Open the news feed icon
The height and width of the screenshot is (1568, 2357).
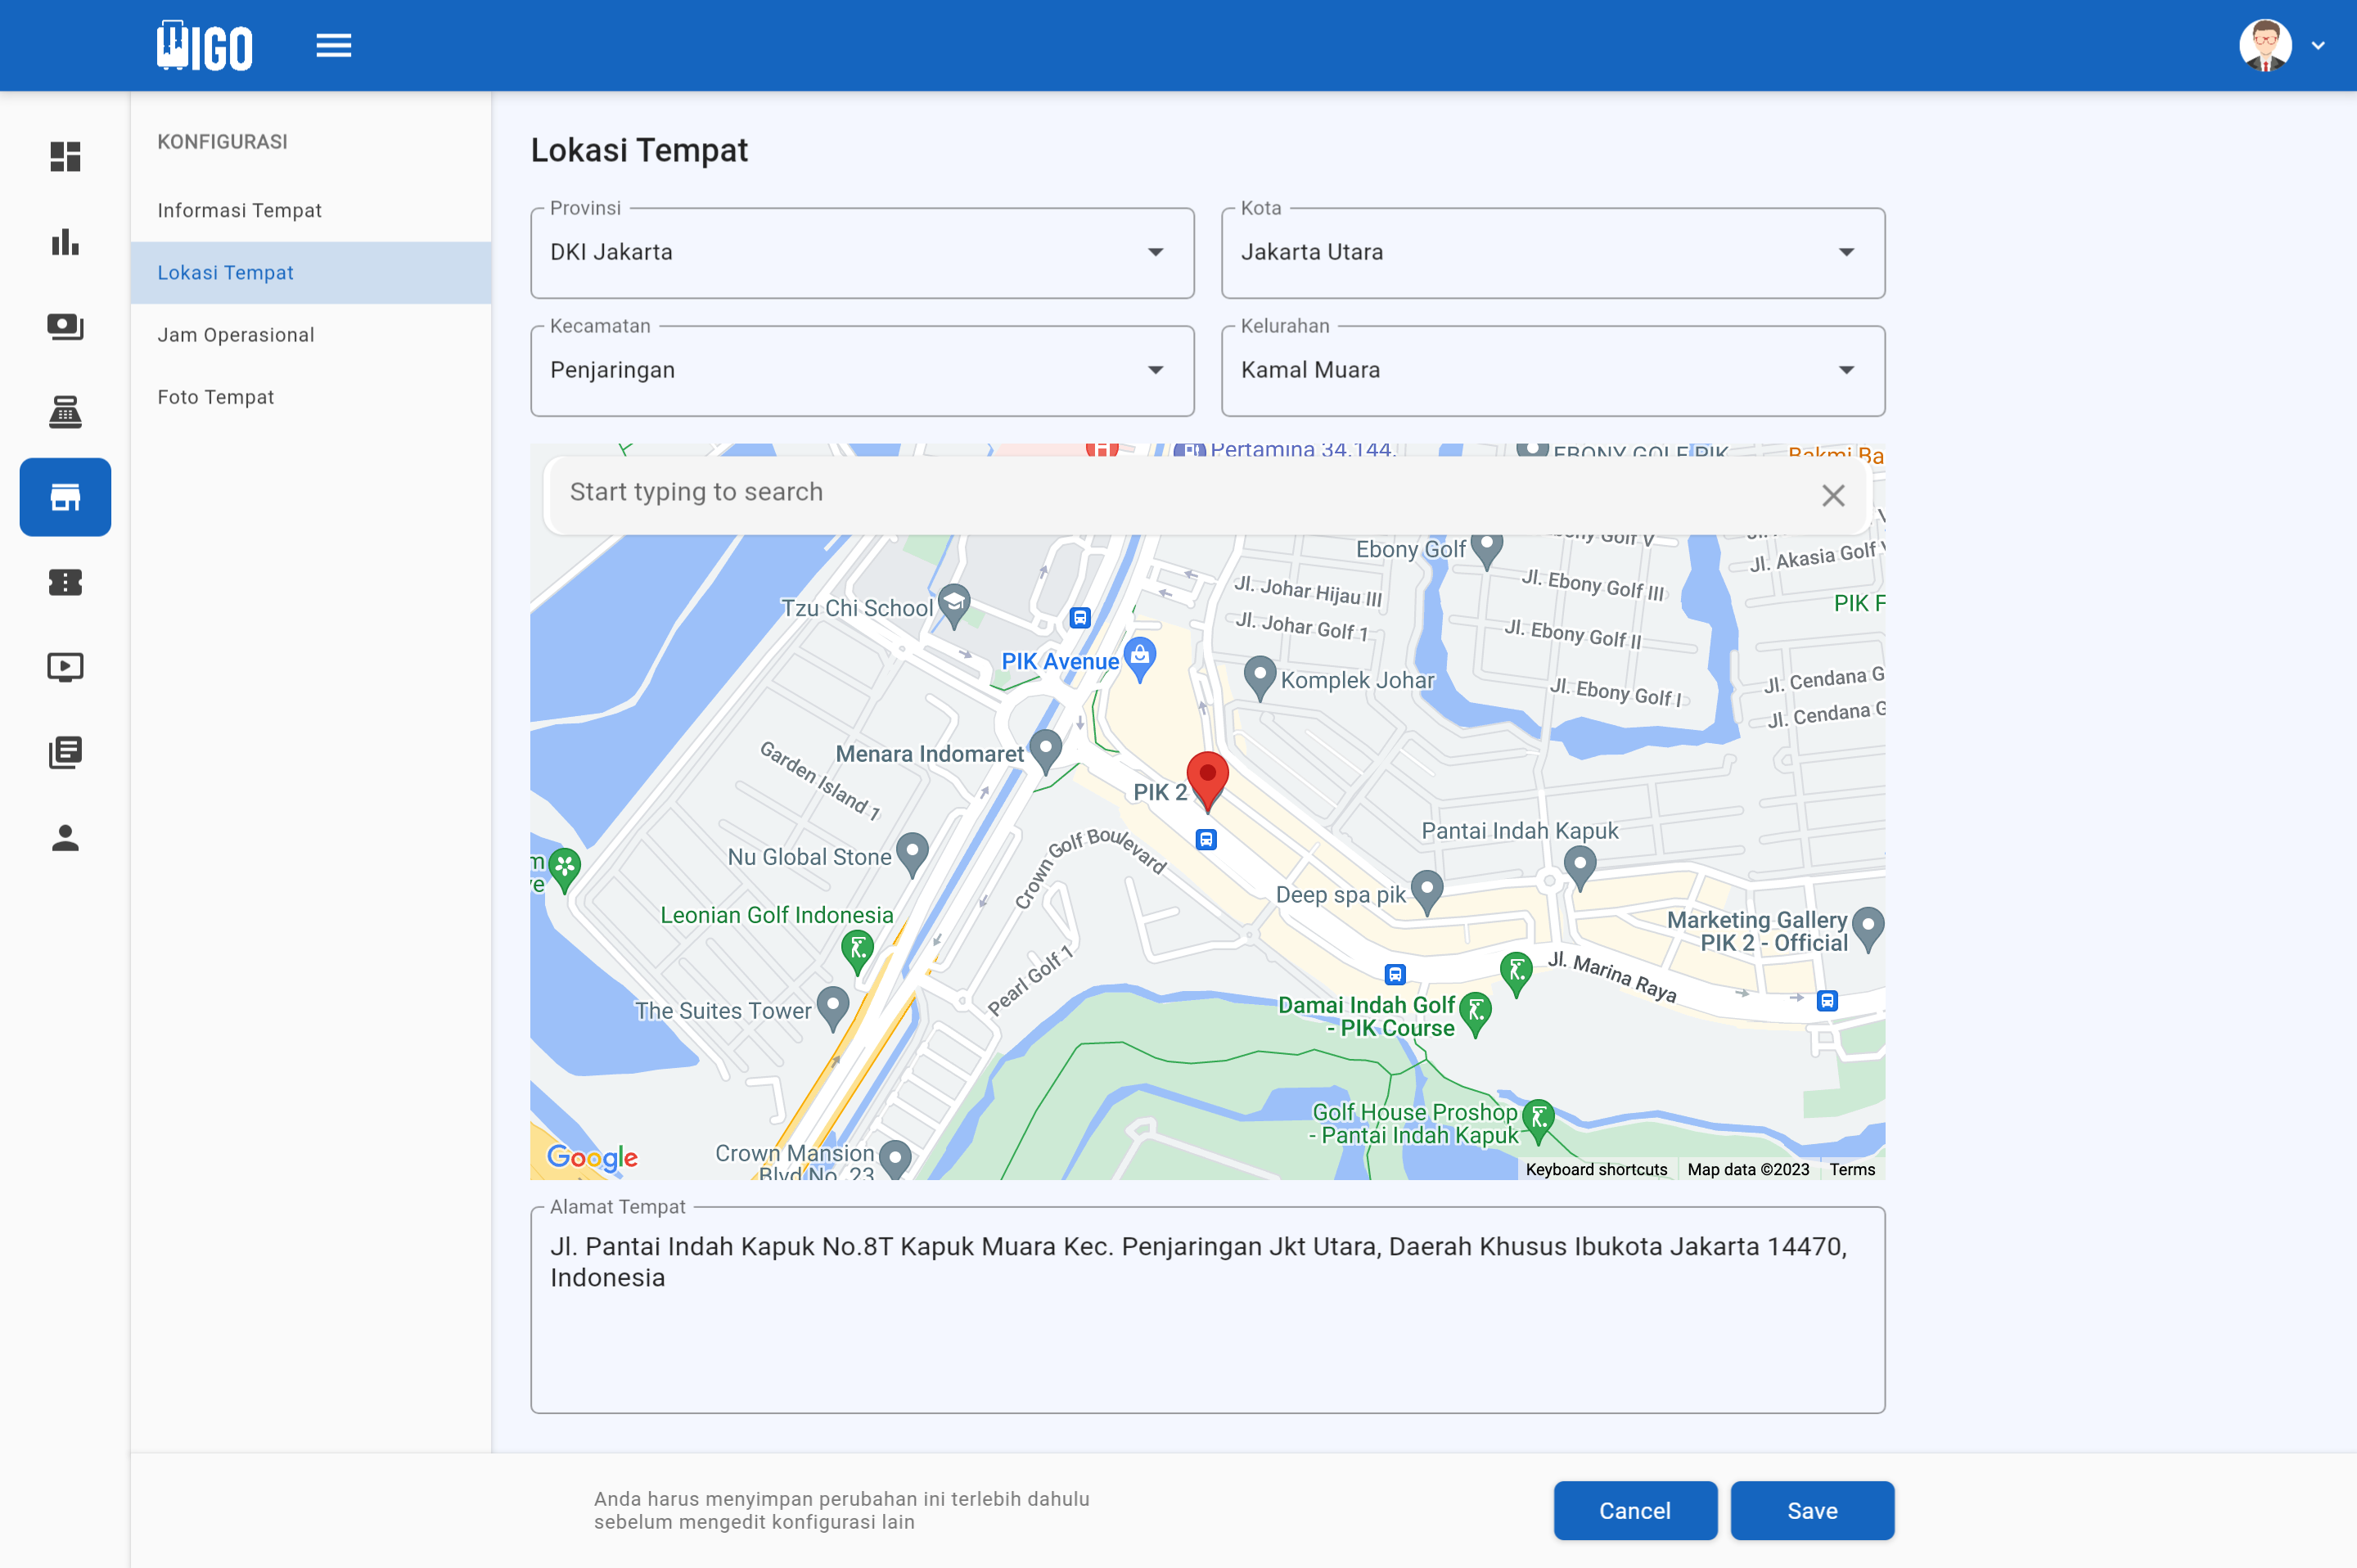point(64,752)
